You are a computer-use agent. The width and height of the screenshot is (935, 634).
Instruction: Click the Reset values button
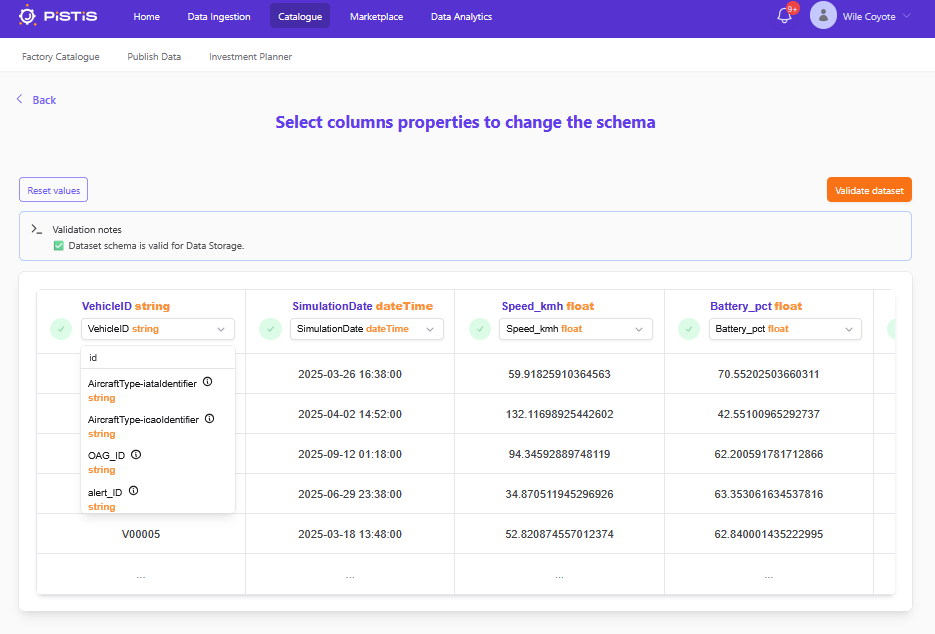tap(54, 190)
